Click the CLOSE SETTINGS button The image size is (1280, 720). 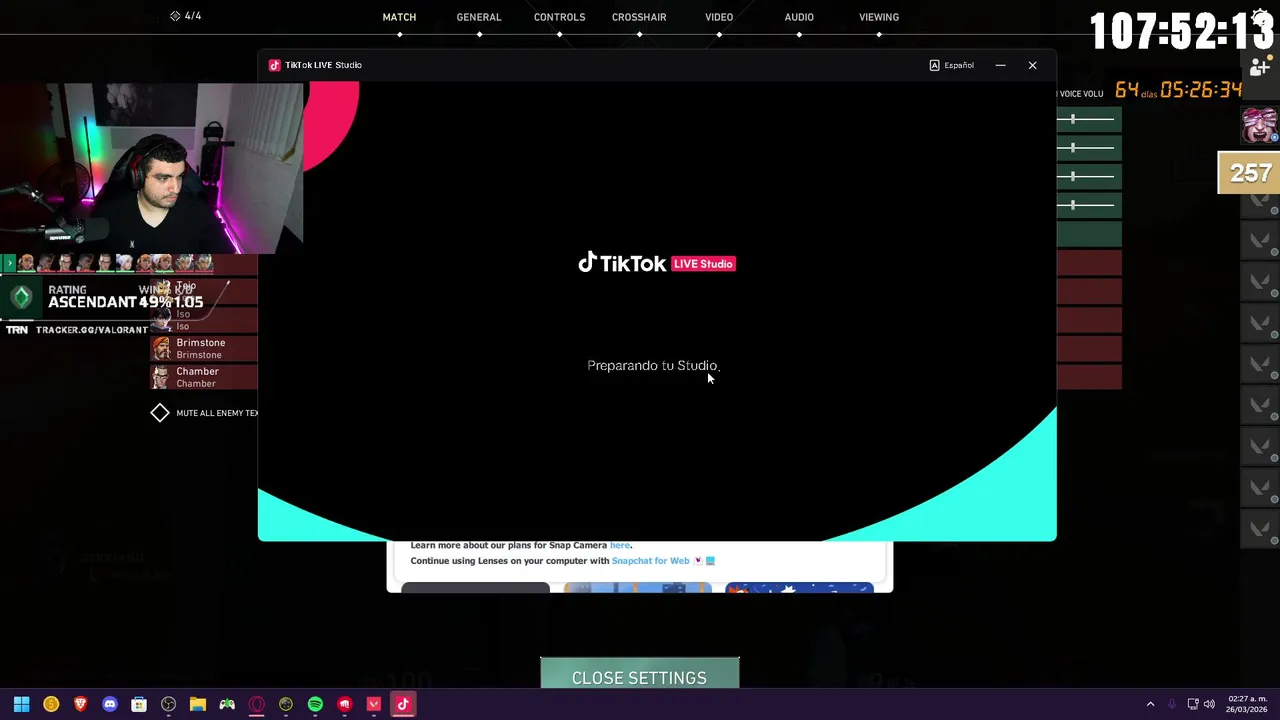639,674
